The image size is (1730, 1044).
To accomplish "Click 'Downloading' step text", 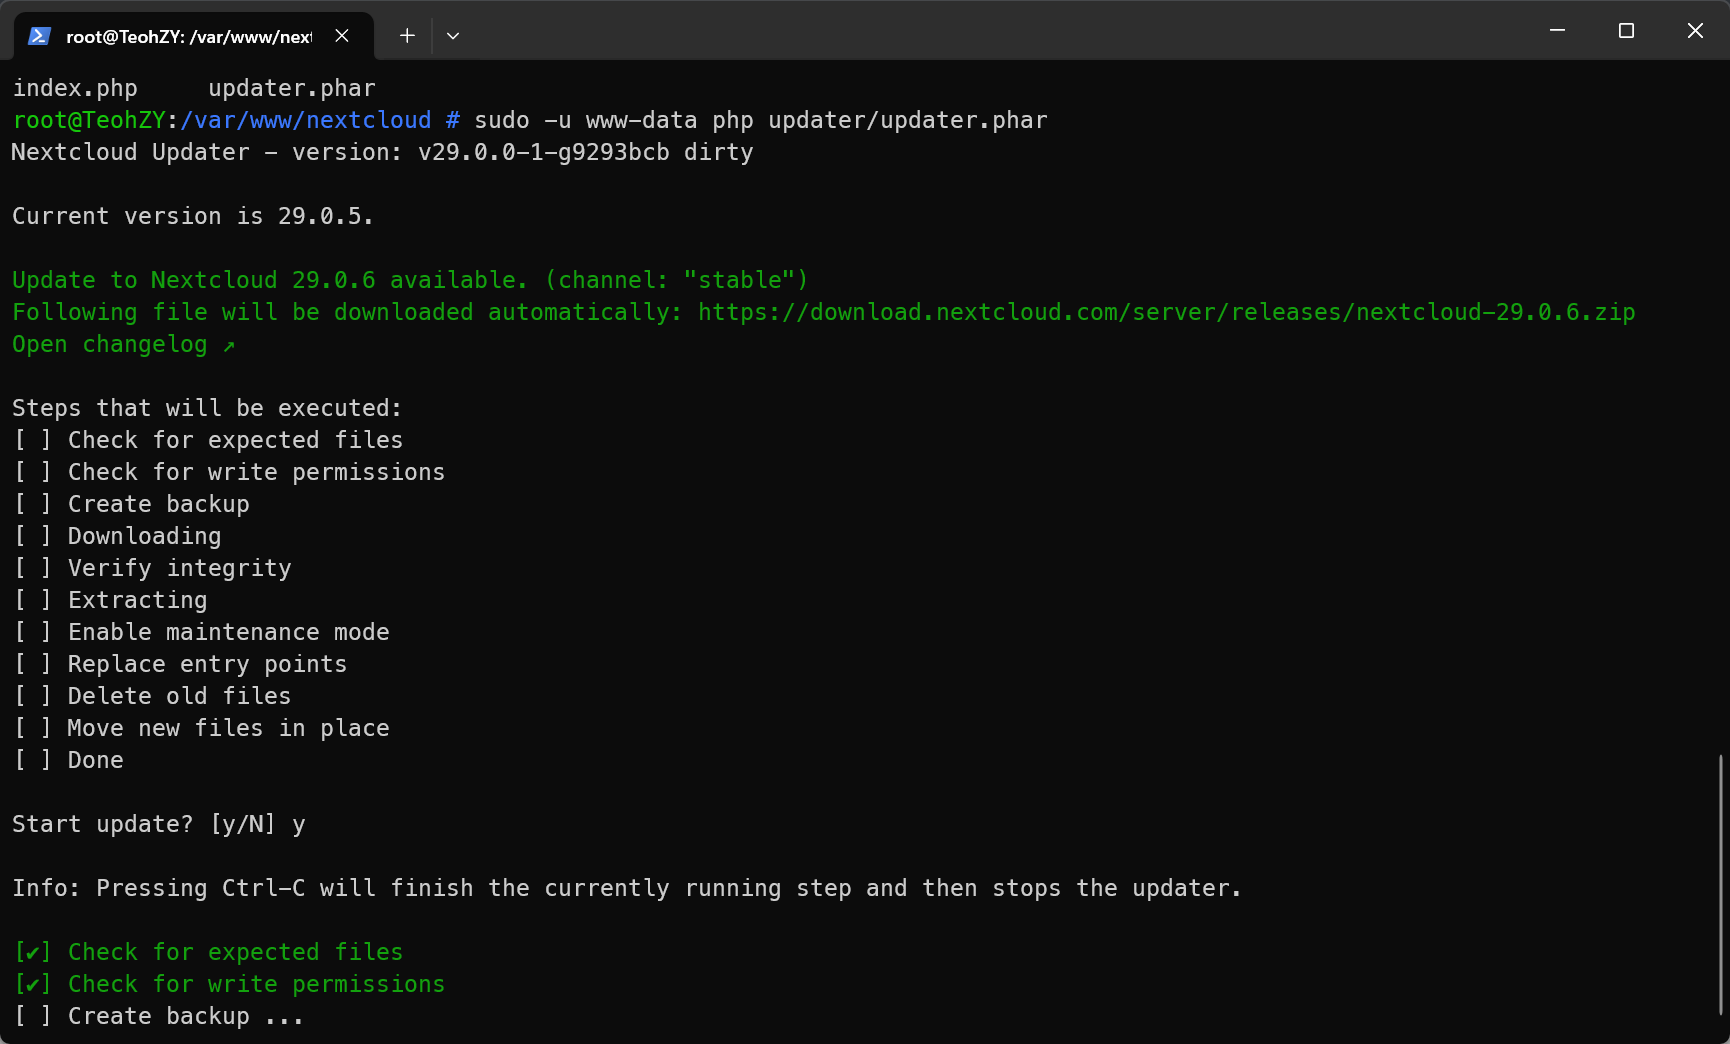I will [x=145, y=536].
